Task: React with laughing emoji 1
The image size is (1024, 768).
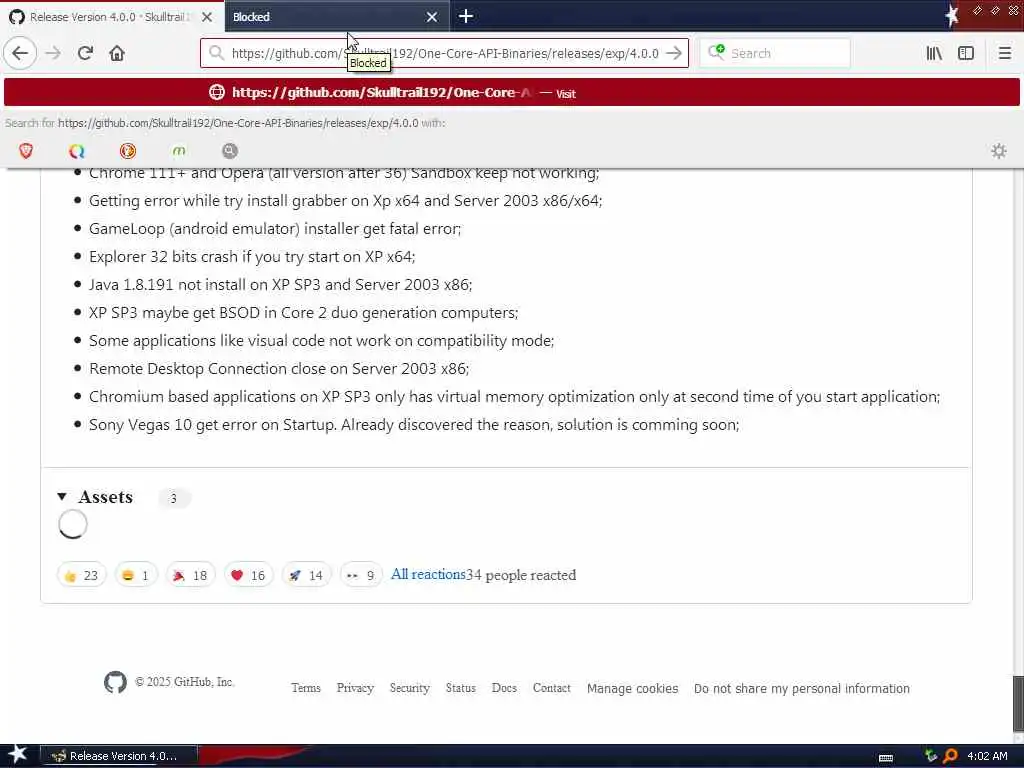Action: click(136, 575)
